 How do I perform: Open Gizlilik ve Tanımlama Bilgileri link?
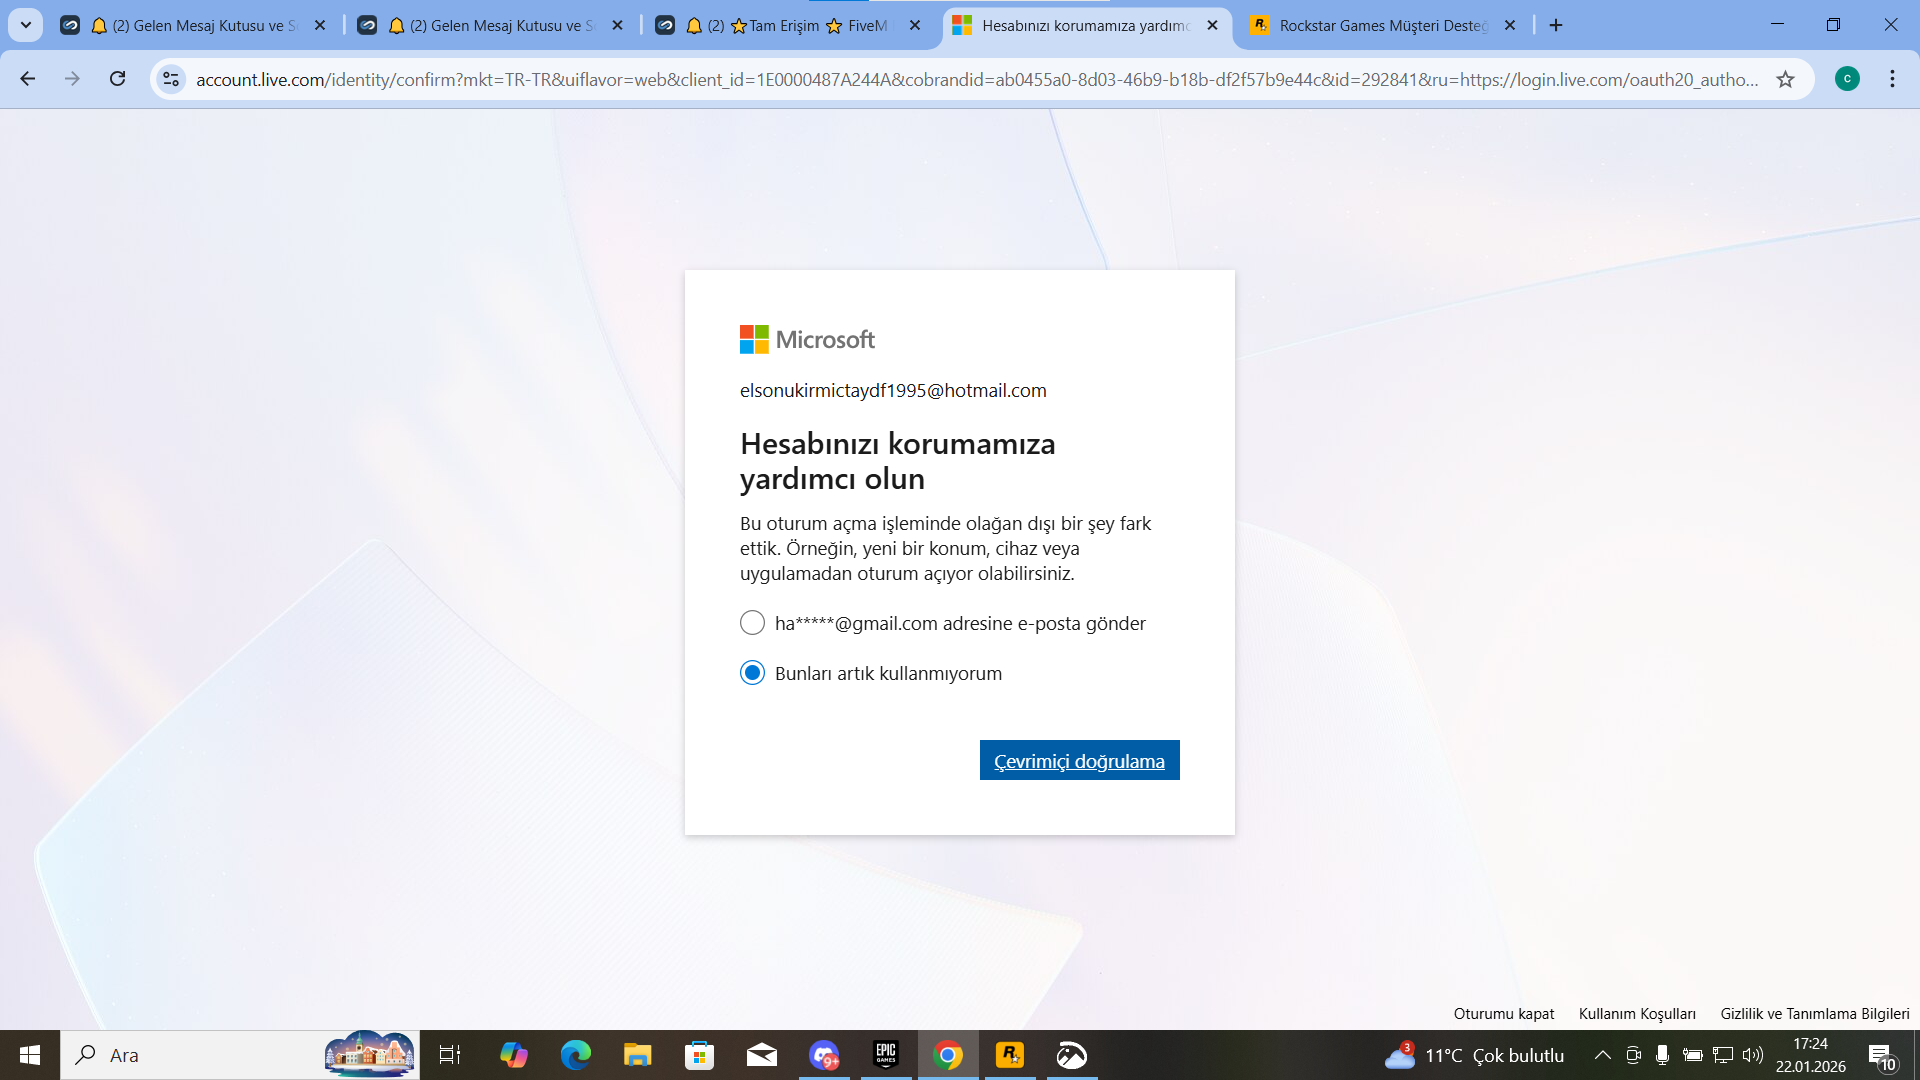(x=1814, y=1013)
